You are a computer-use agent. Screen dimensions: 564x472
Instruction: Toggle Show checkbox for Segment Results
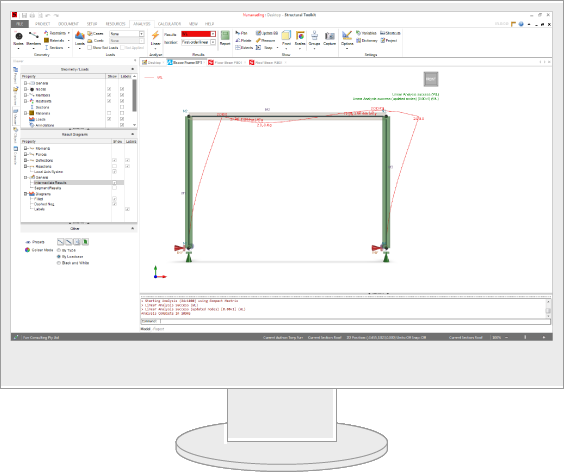pos(114,188)
